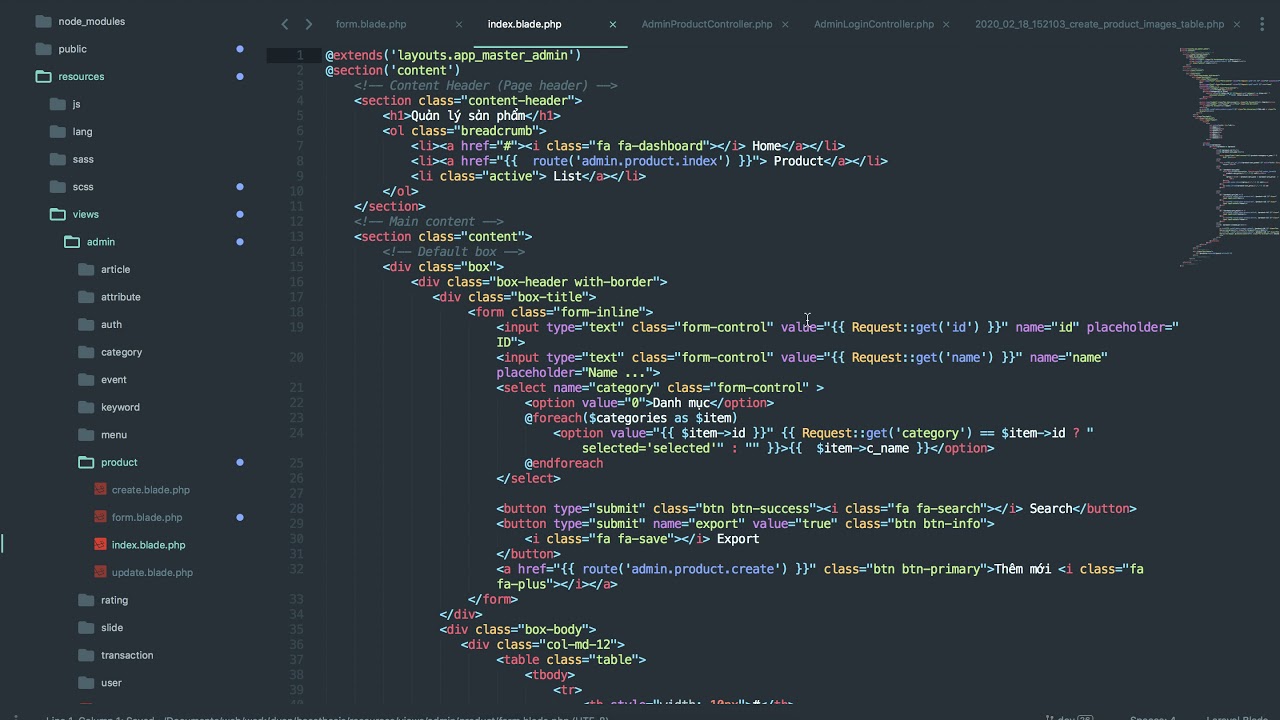Close the create_product_images_table.php tab
Image resolution: width=1280 pixels, height=720 pixels.
click(1237, 24)
